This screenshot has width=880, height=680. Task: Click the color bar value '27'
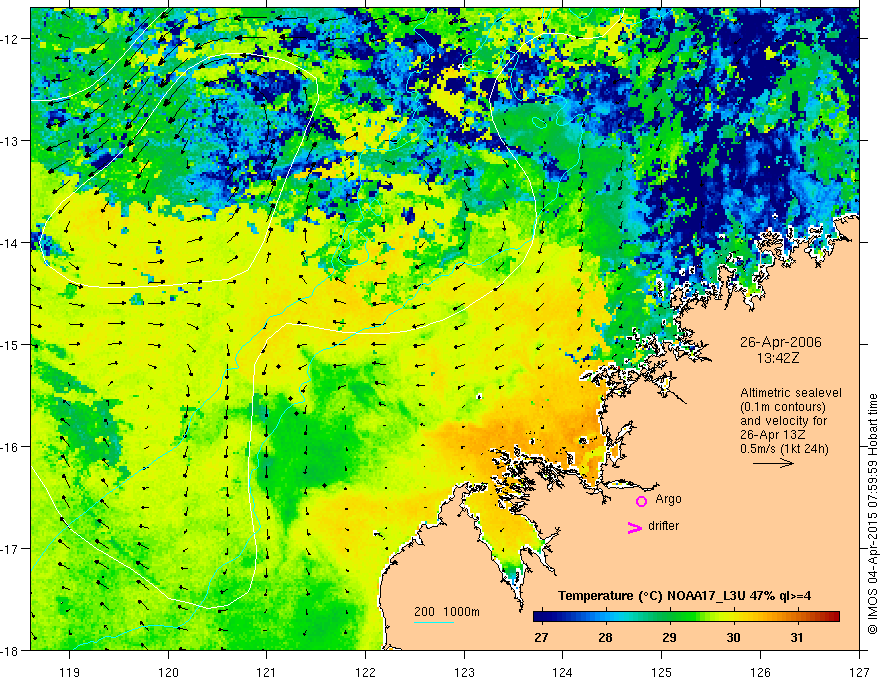pos(541,637)
